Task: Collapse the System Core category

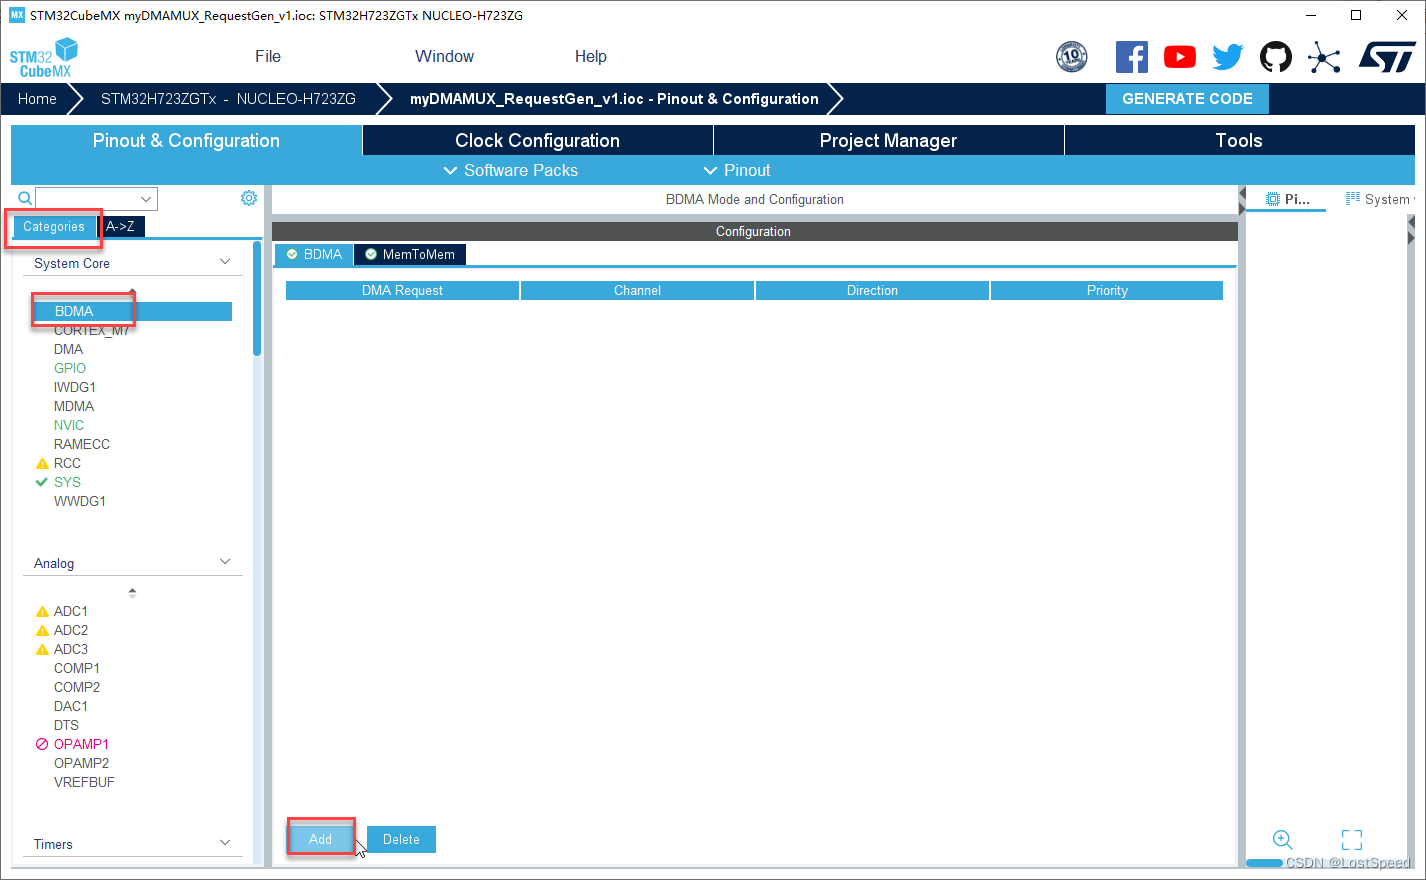Action: tap(225, 262)
